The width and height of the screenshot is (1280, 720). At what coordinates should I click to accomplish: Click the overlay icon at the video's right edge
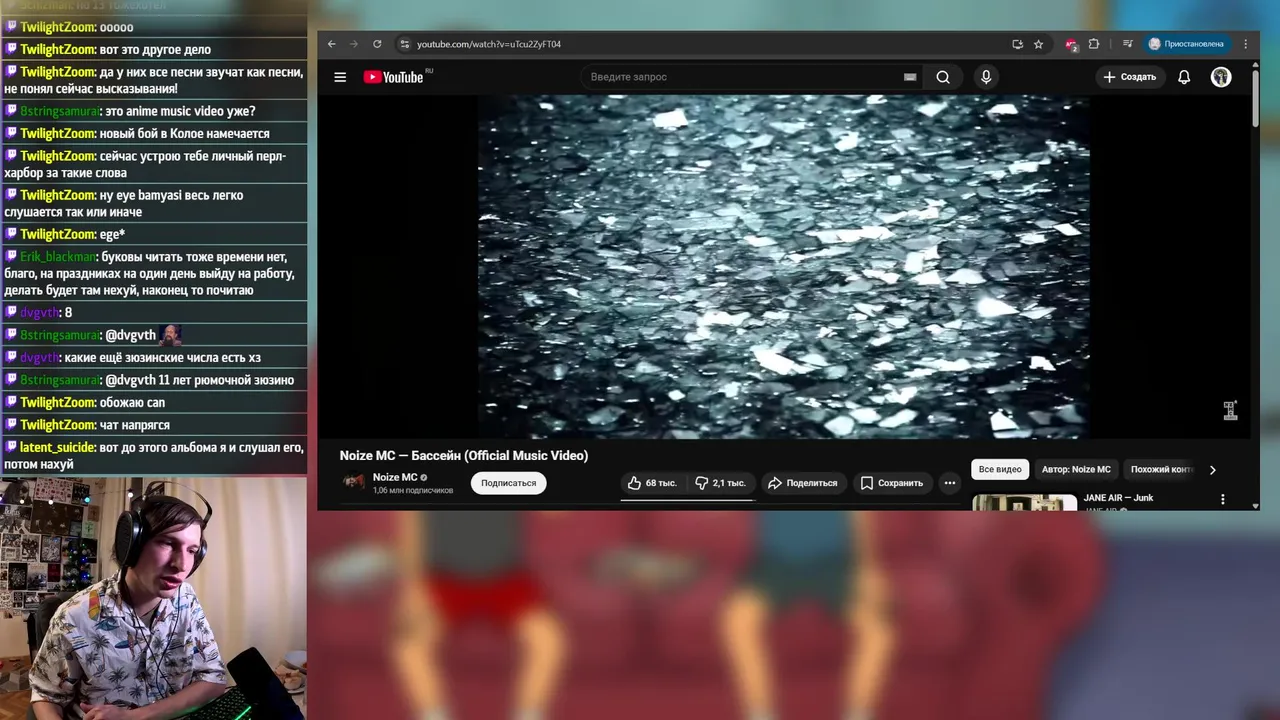[x=1230, y=410]
